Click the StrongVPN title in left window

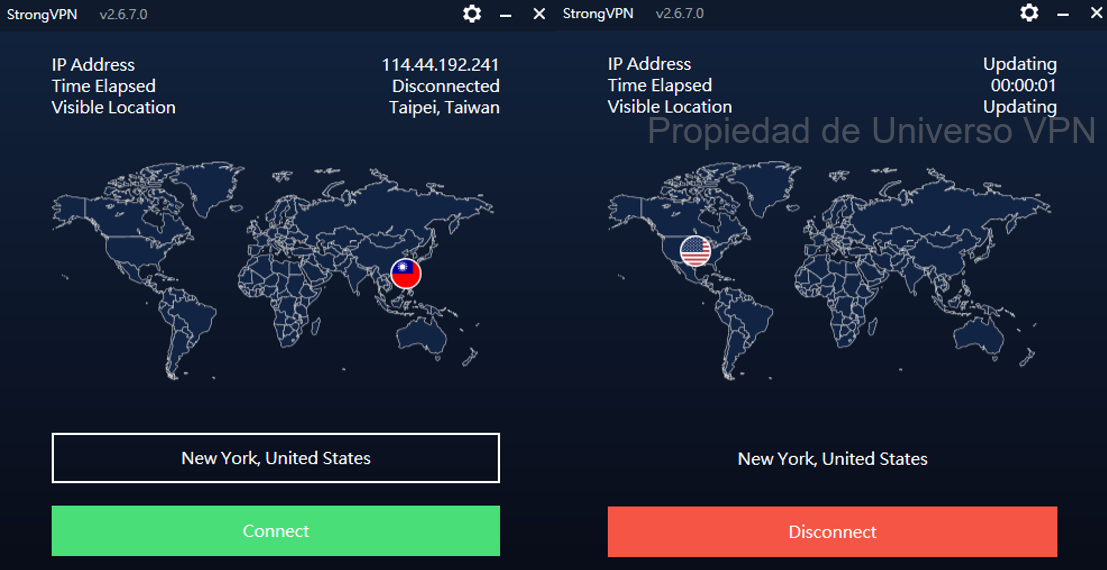tap(42, 14)
